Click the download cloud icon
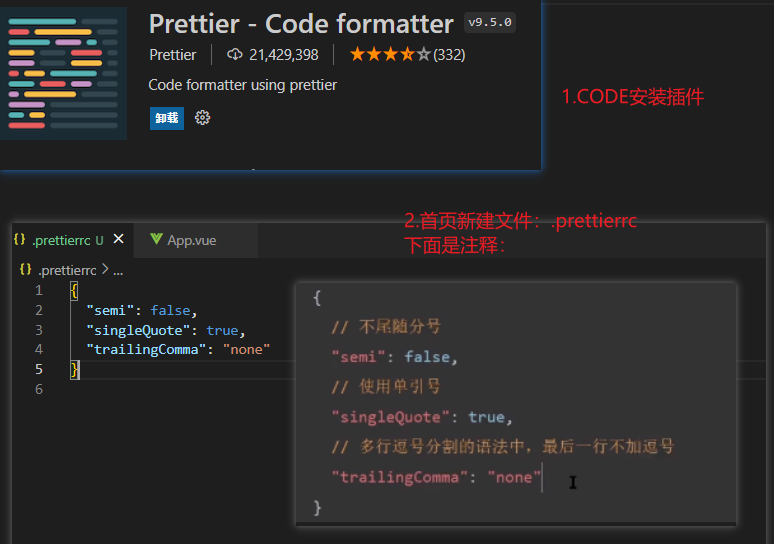The image size is (774, 544). (x=234, y=54)
